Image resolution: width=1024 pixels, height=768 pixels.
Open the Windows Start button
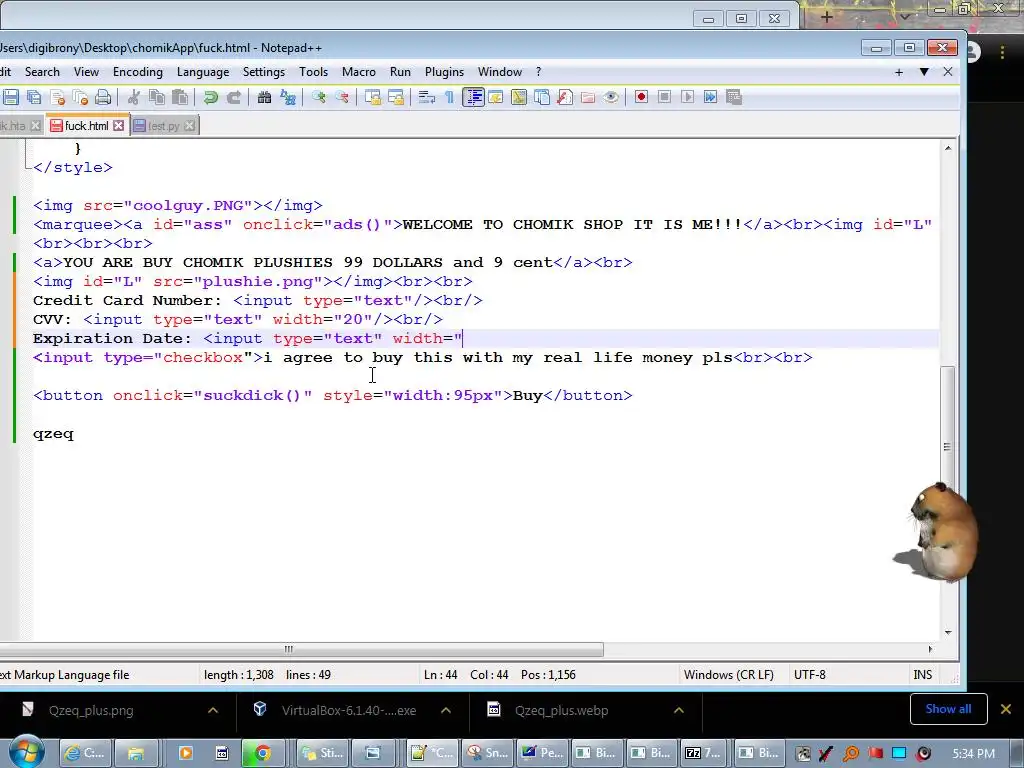26,752
